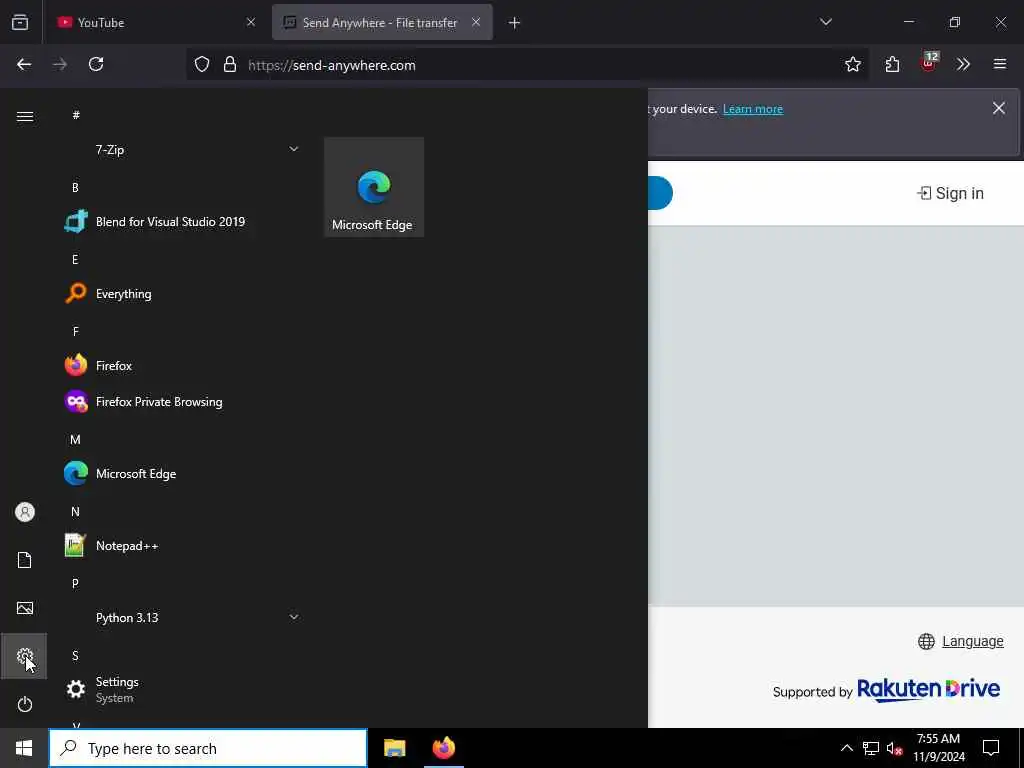Focus the Type here to search box

point(208,748)
